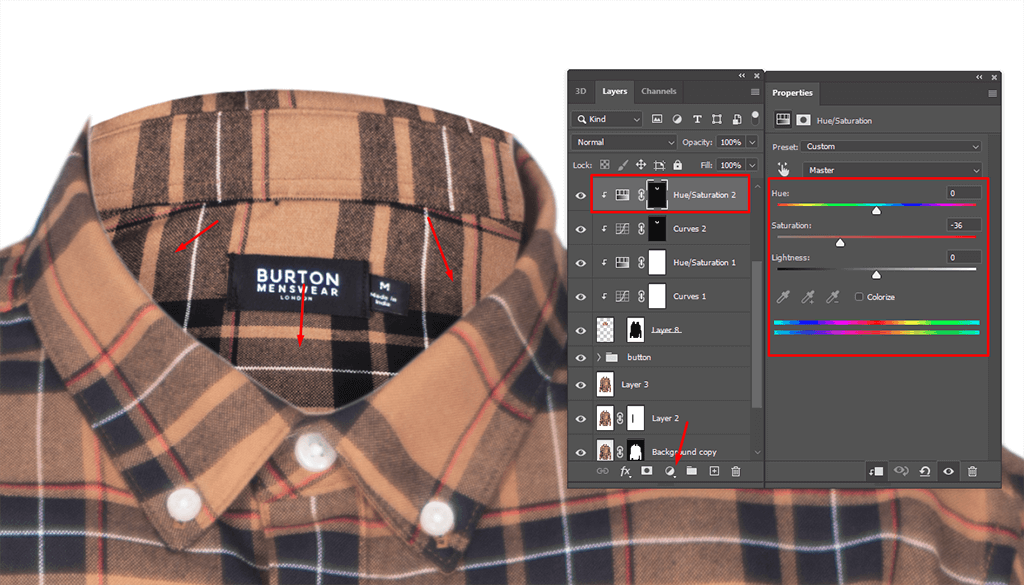Hide the Curves 1 layer
The height and width of the screenshot is (585, 1024).
point(581,297)
